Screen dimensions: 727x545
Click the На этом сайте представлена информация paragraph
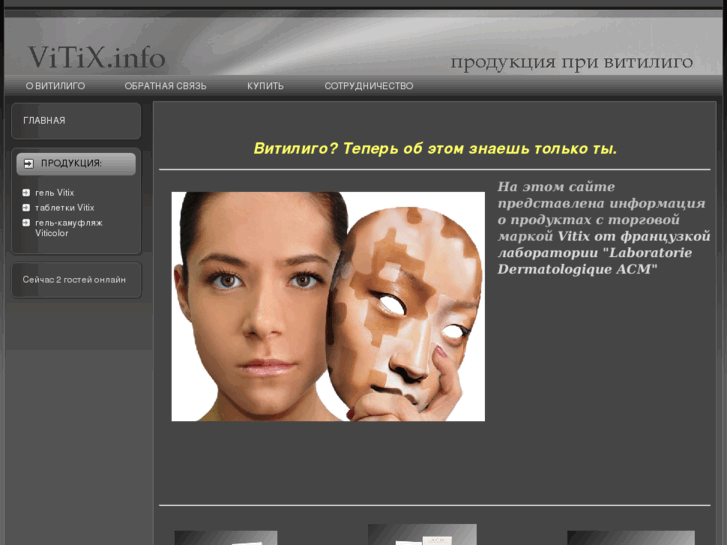point(604,228)
